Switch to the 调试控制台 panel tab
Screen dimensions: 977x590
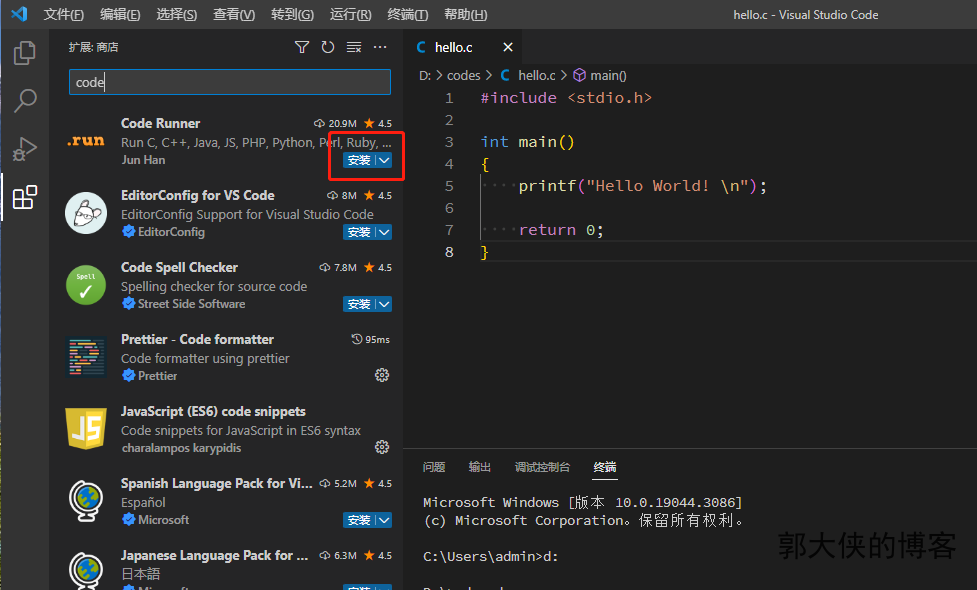pos(542,467)
